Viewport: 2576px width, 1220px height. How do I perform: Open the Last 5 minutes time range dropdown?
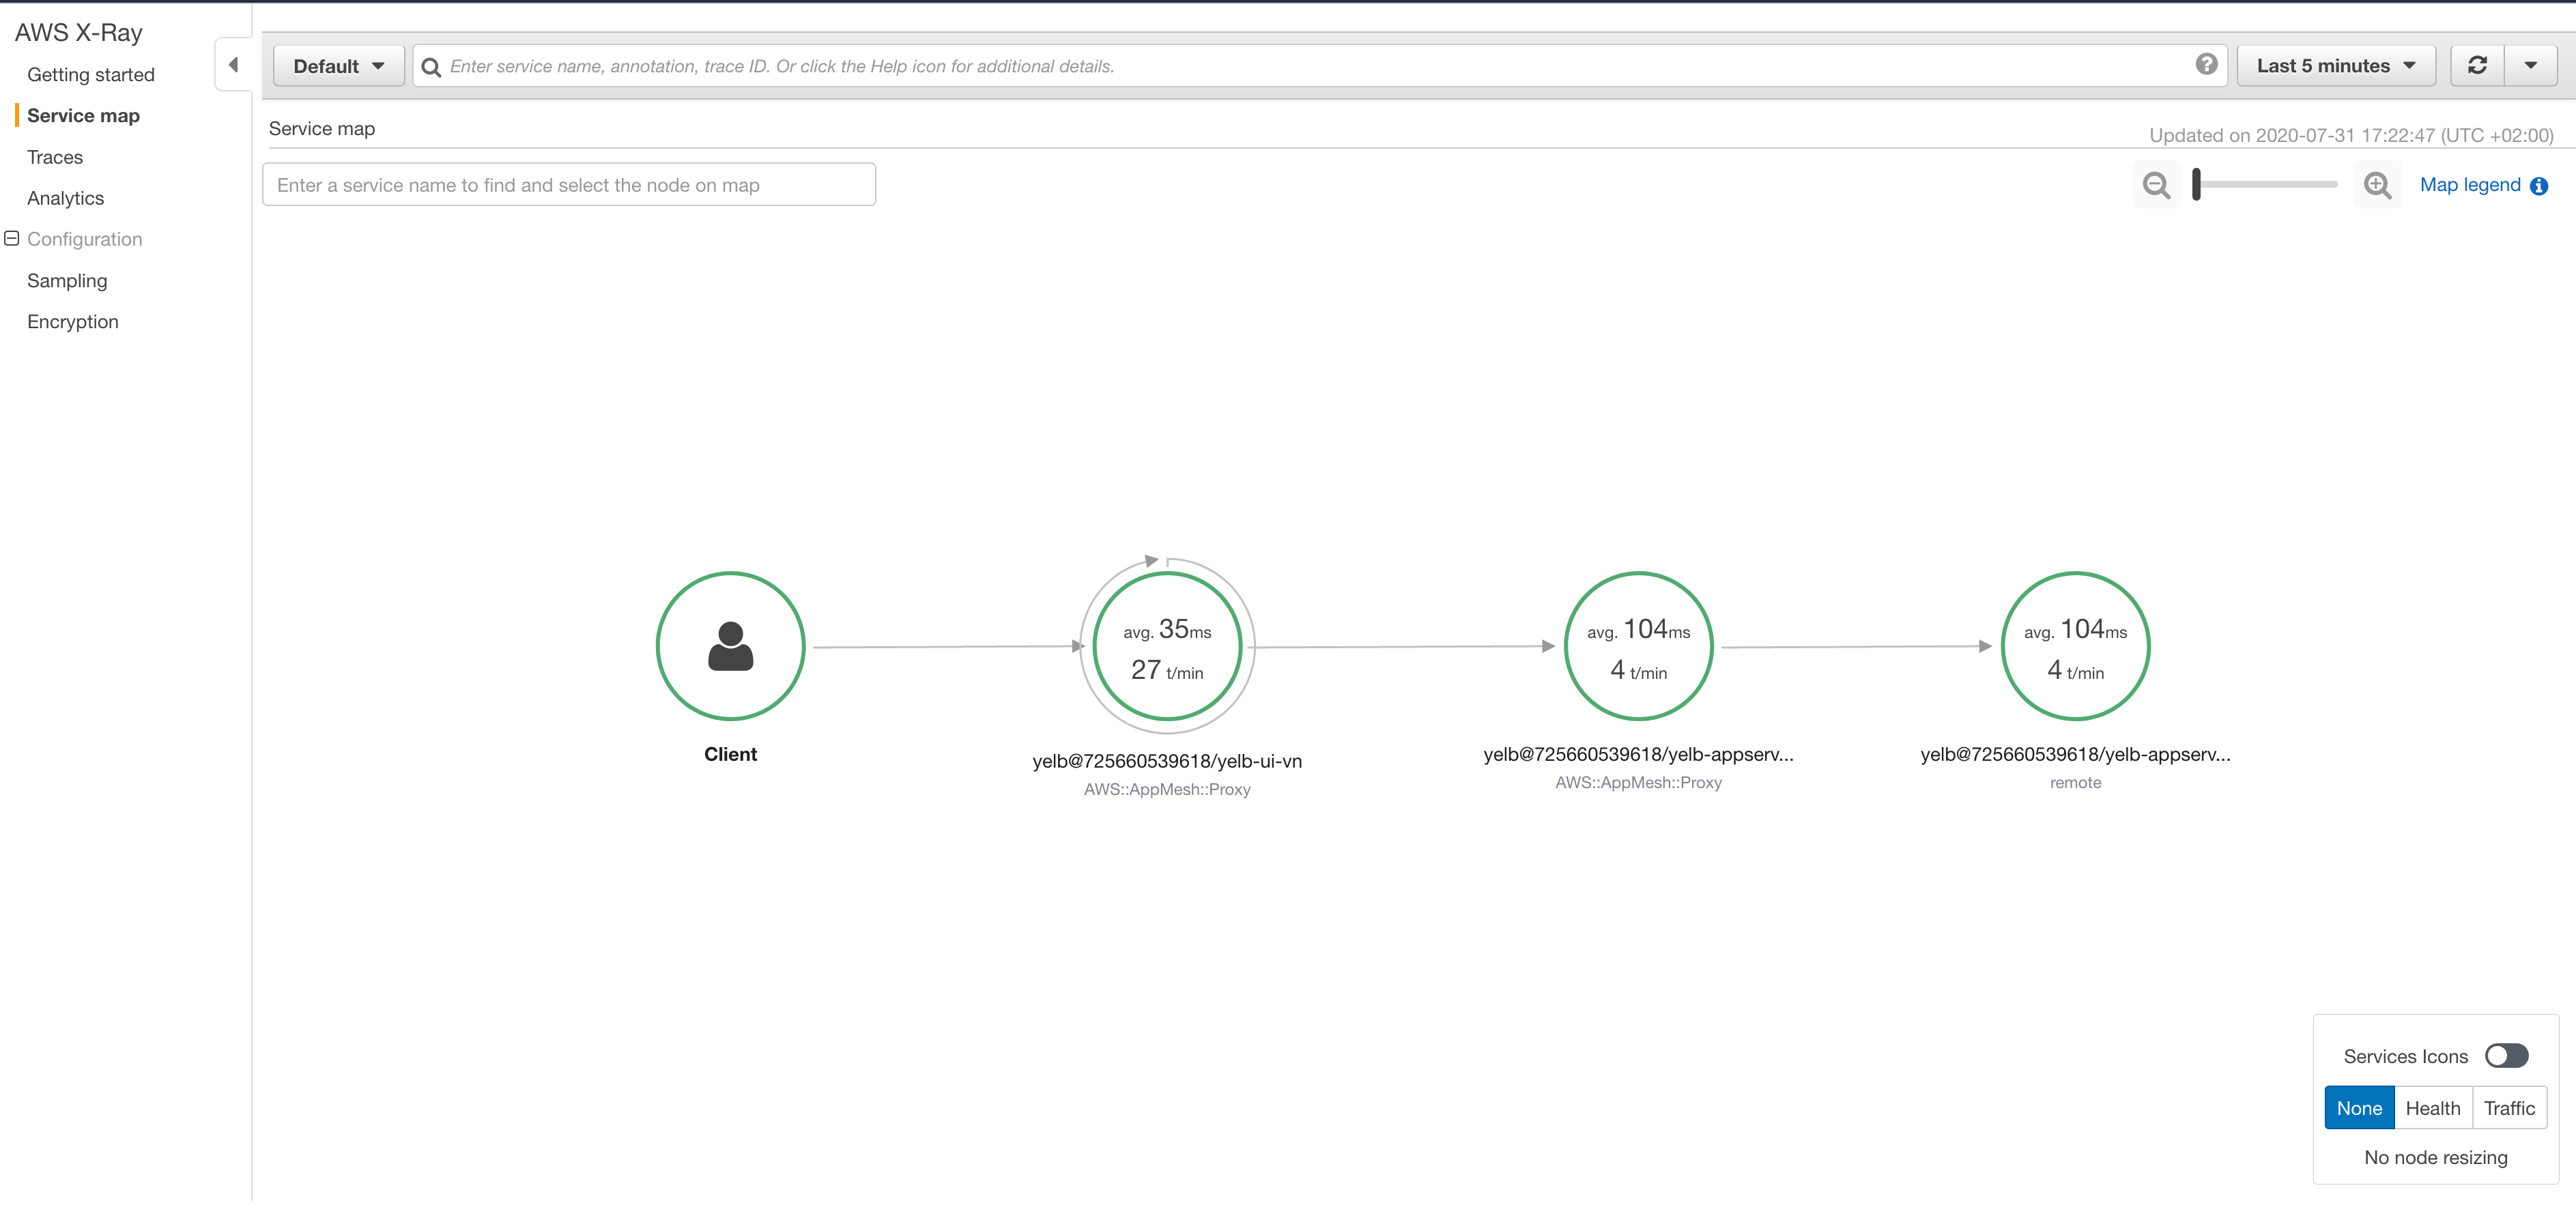click(2336, 64)
